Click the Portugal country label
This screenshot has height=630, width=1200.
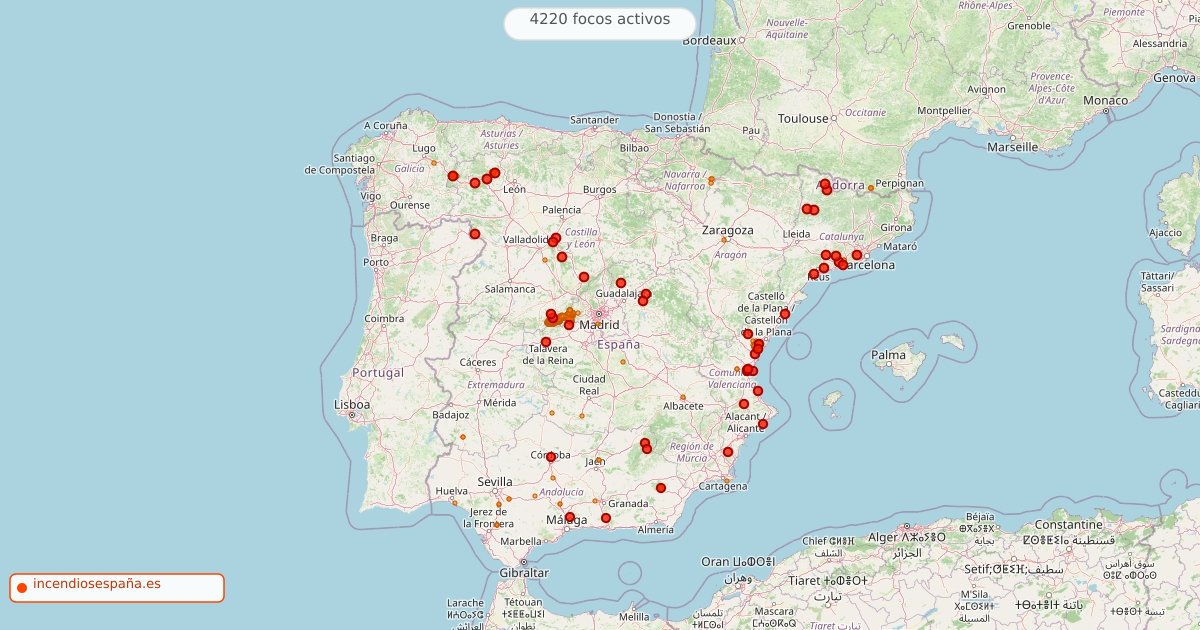click(378, 373)
